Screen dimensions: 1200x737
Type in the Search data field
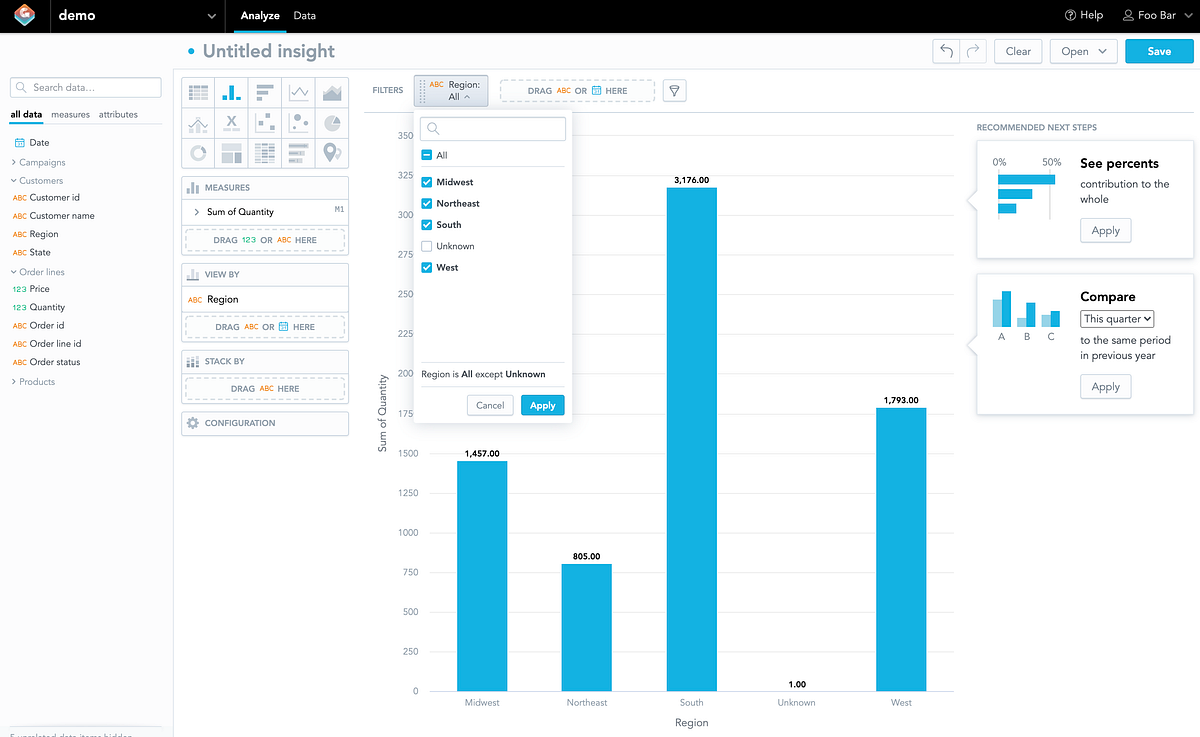click(85, 88)
